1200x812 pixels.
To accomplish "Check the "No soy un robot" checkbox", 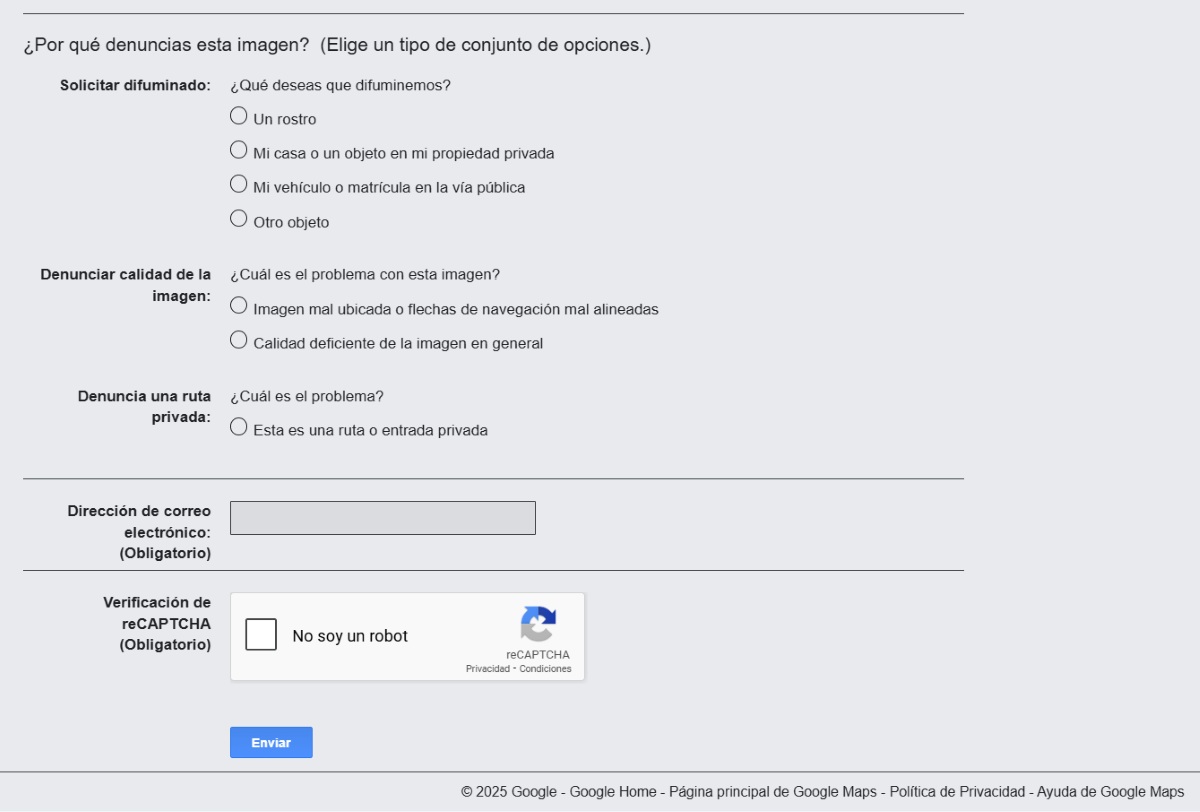I will click(x=261, y=635).
